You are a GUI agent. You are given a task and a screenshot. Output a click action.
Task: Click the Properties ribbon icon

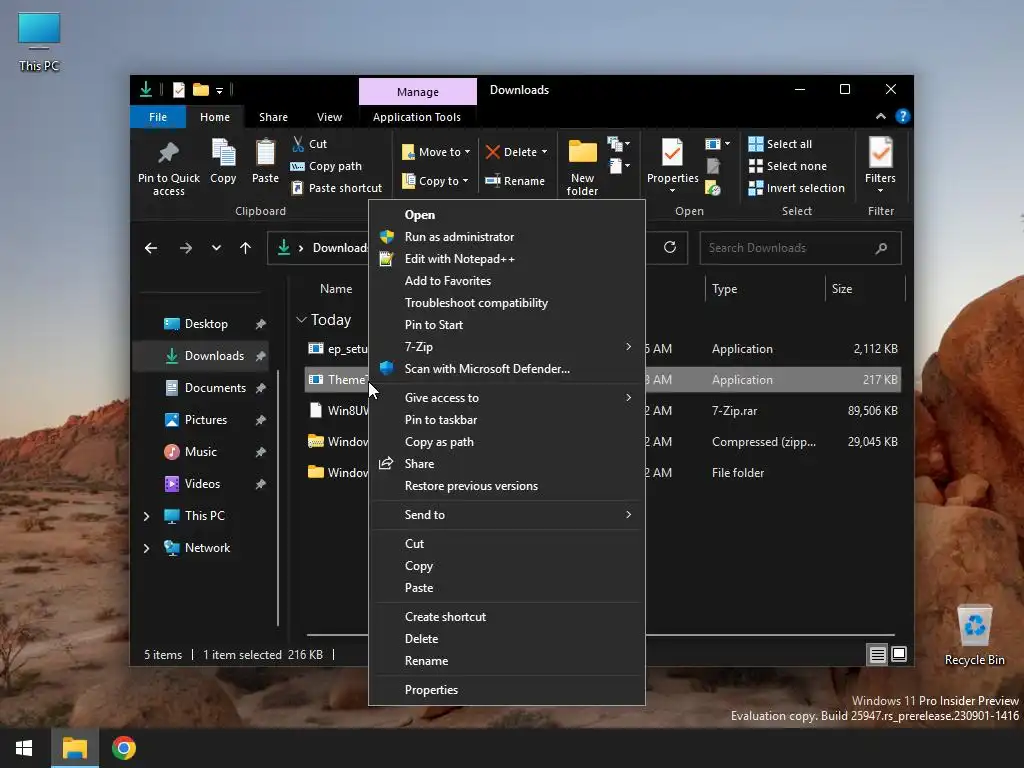(672, 153)
